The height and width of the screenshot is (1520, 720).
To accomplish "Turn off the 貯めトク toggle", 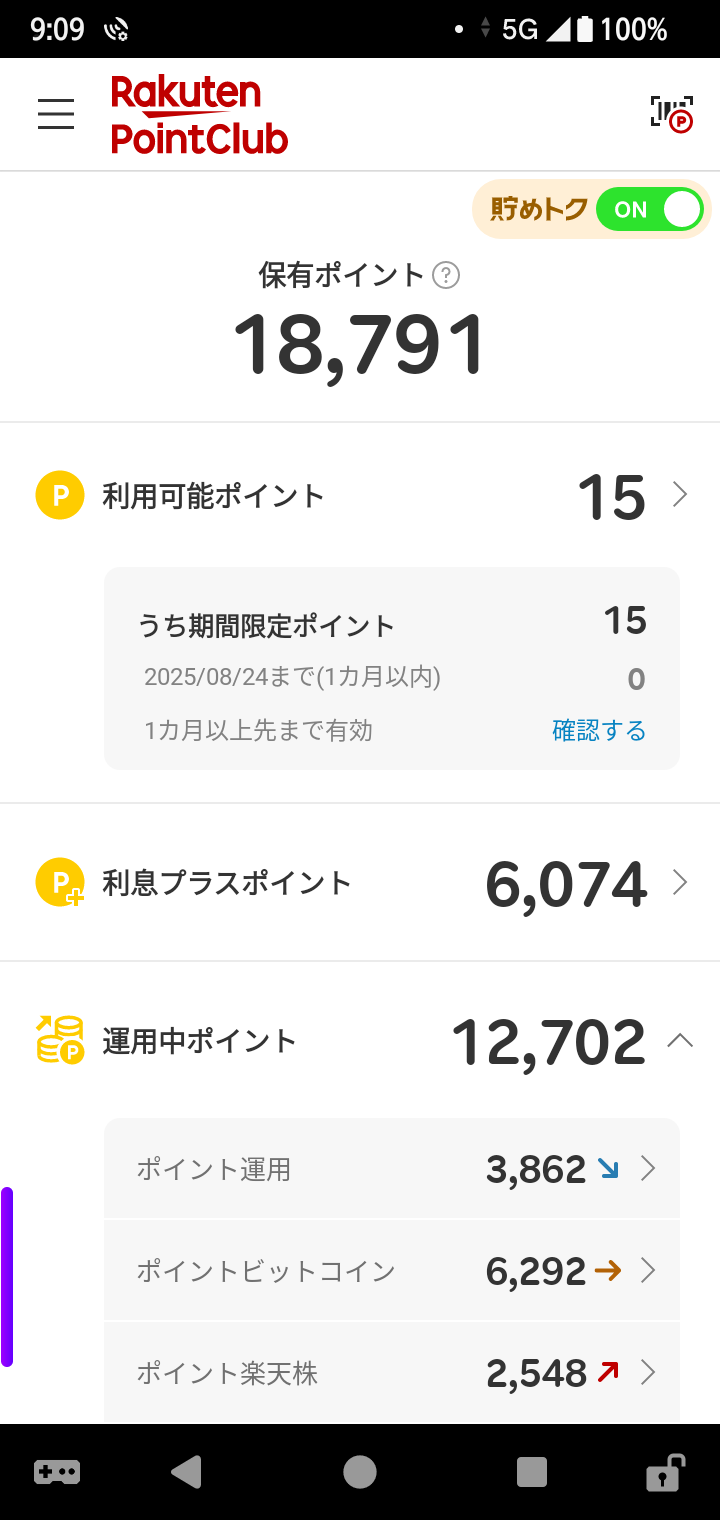I will click(x=650, y=210).
